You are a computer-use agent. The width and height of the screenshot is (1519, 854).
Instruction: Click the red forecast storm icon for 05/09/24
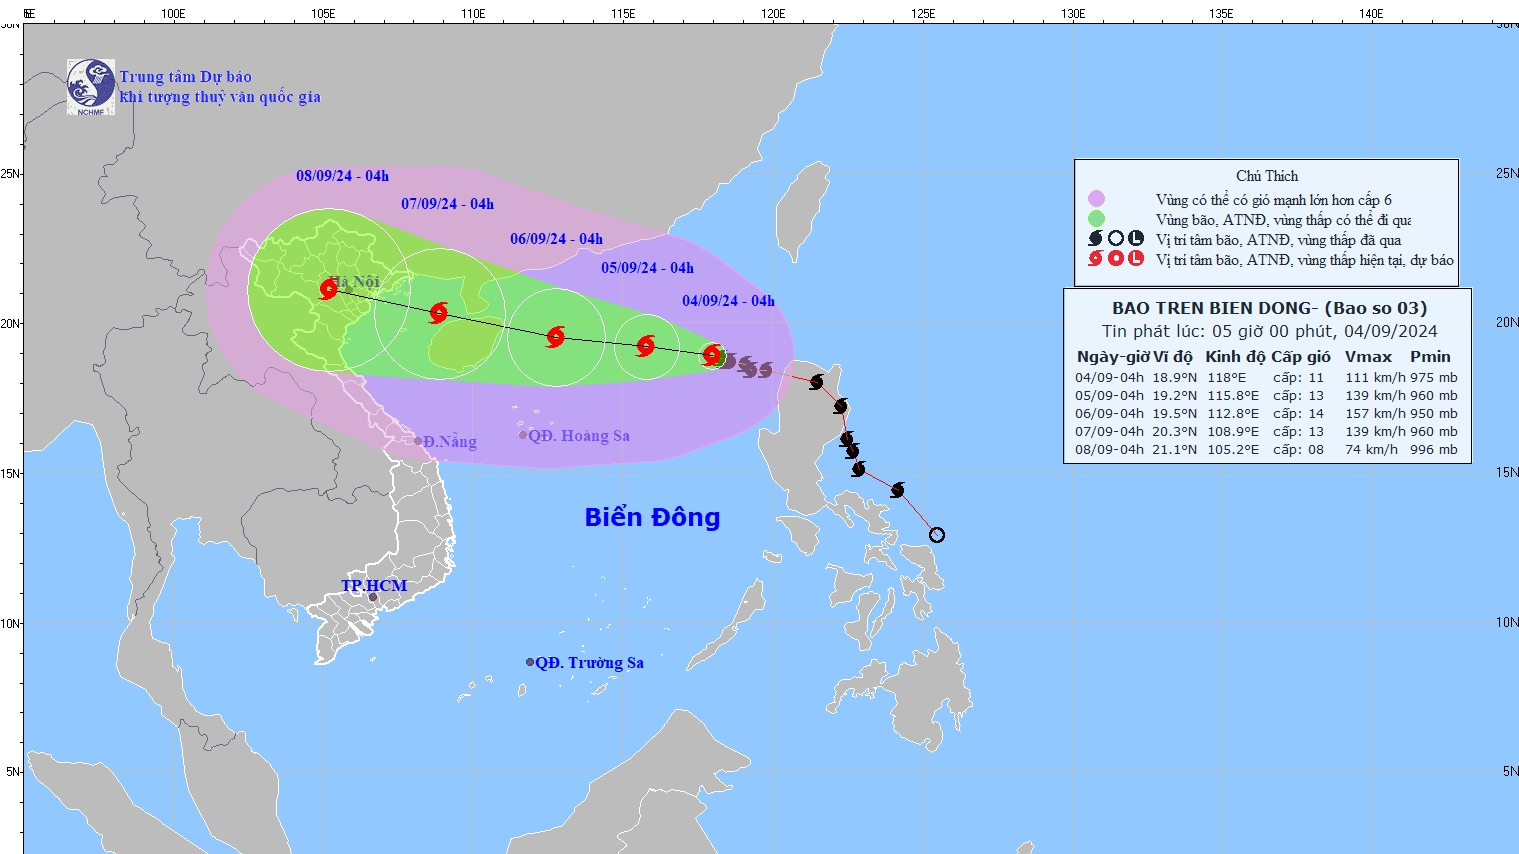tap(646, 346)
